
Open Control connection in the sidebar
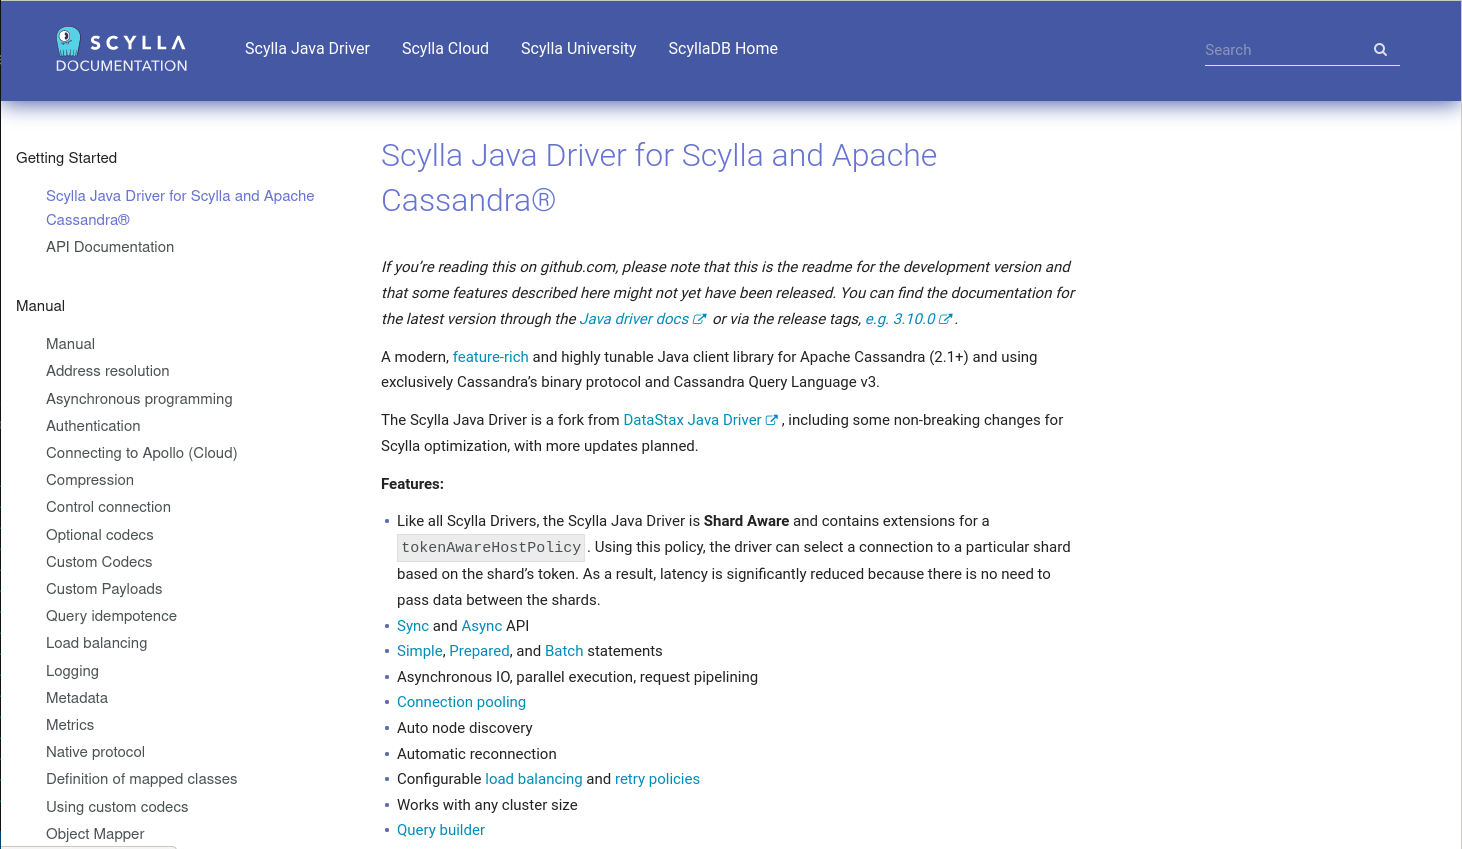coord(108,507)
